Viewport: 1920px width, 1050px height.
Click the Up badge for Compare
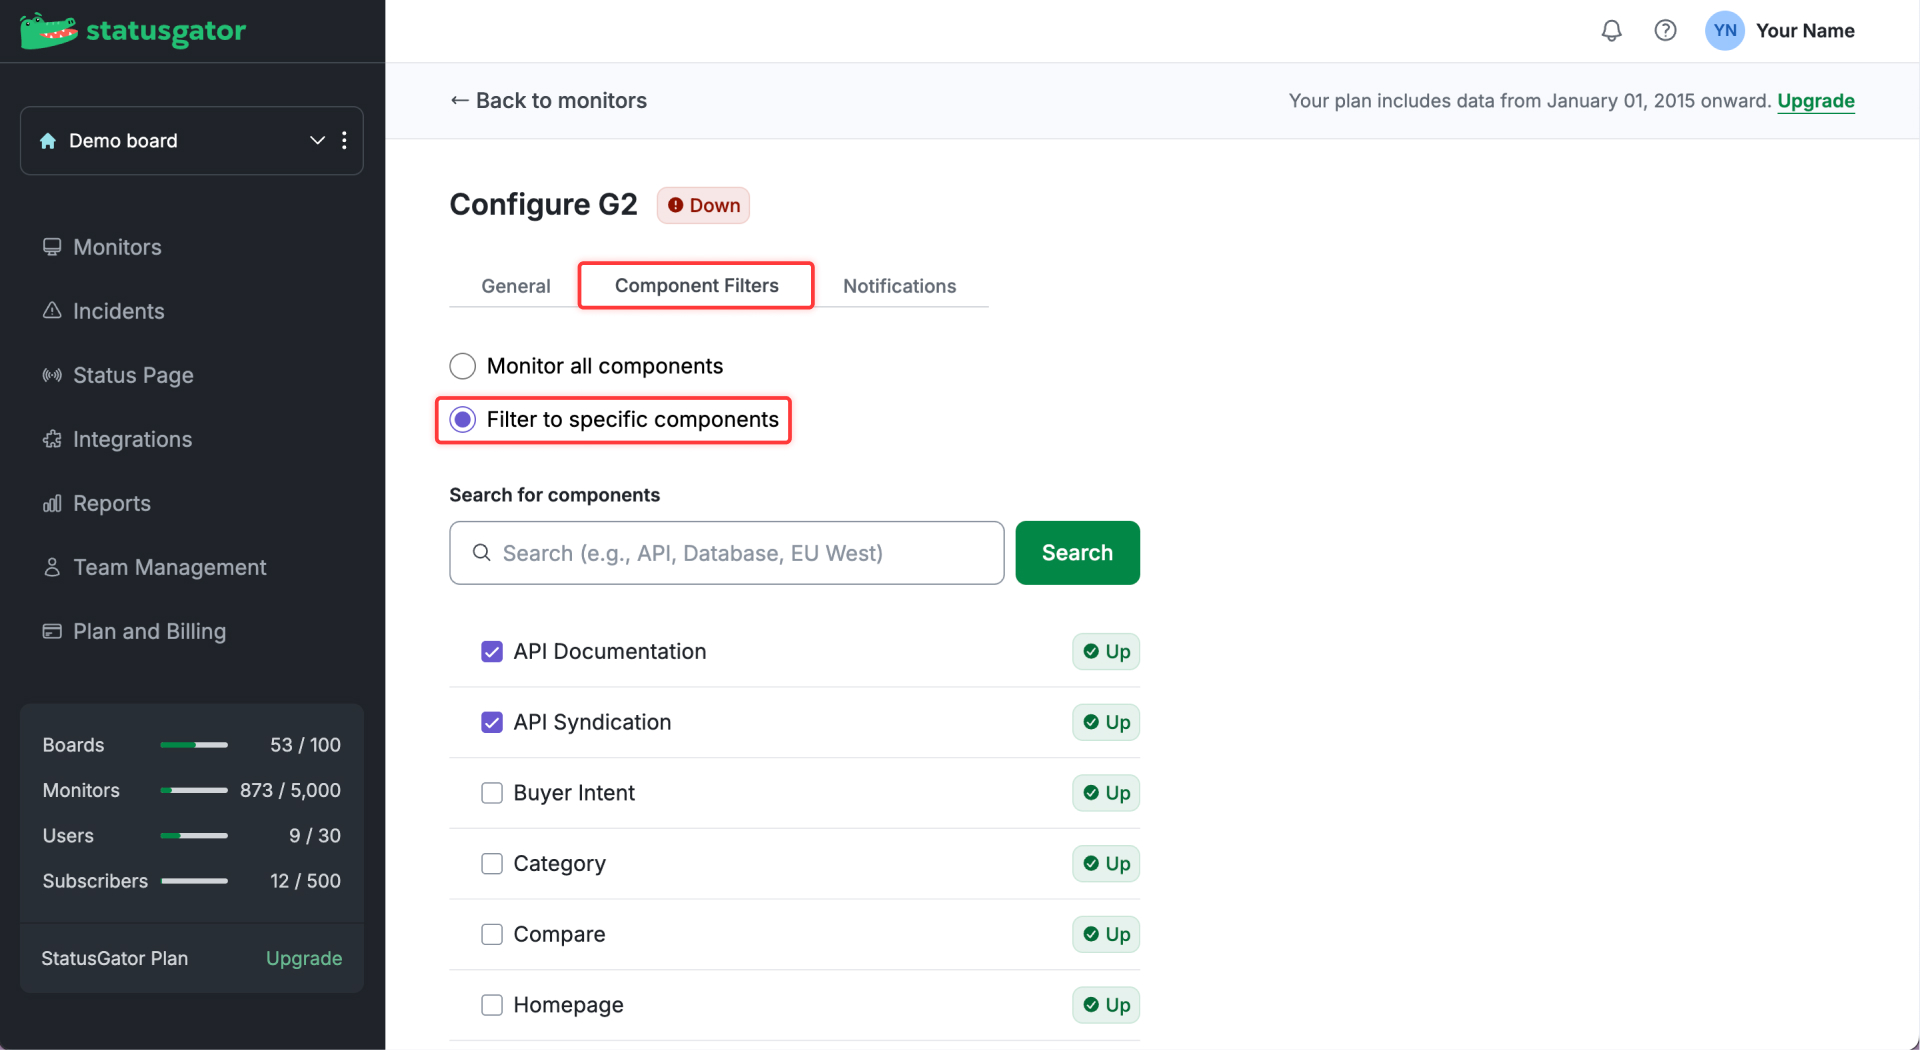(1106, 934)
